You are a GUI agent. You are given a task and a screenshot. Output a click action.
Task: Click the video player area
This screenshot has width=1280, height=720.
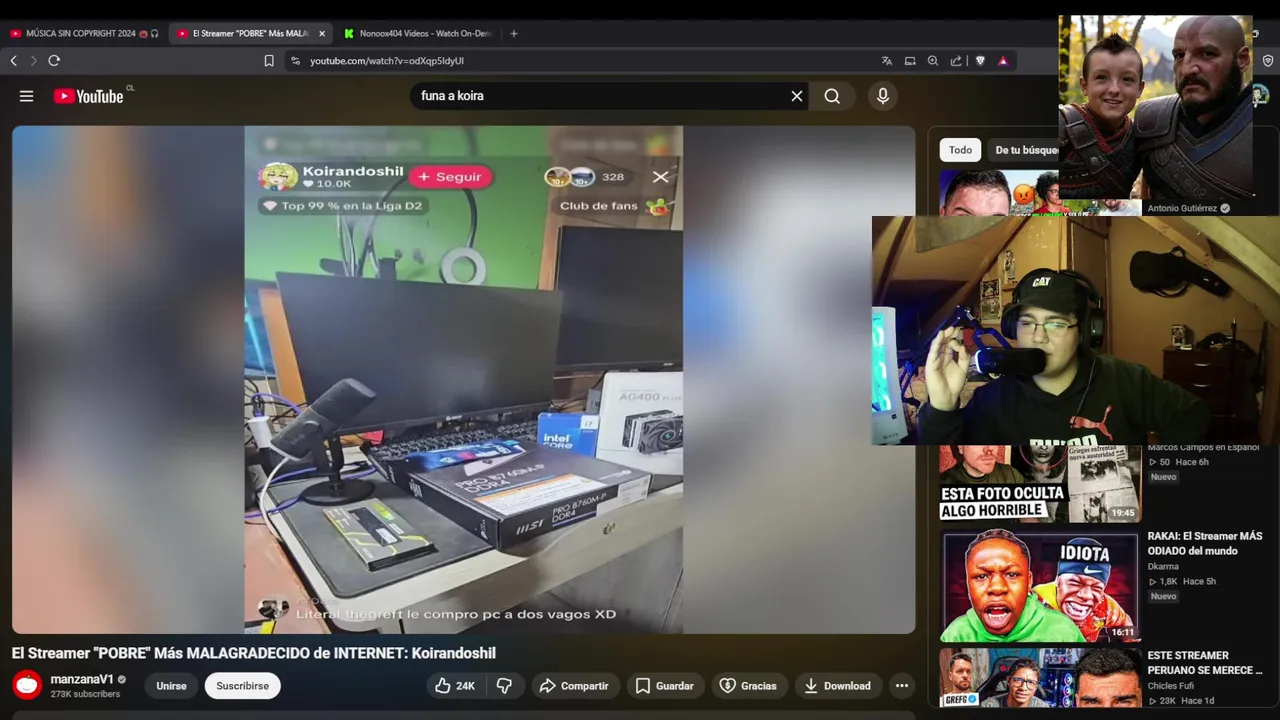click(x=463, y=380)
